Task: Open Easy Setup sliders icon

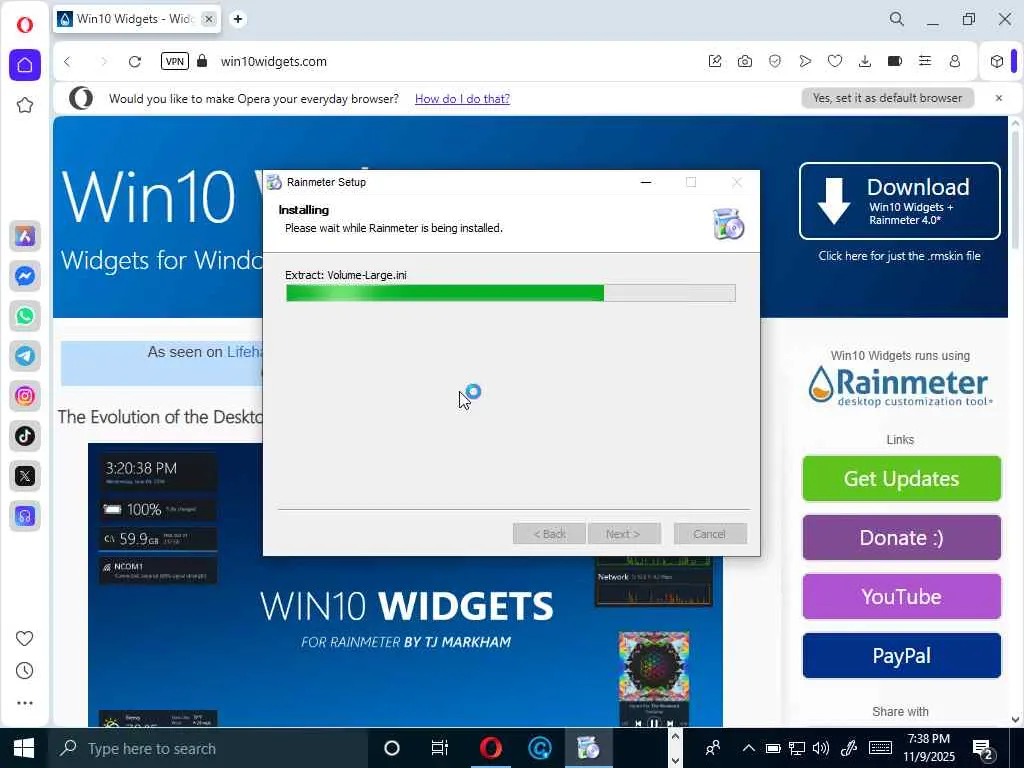Action: (x=925, y=61)
